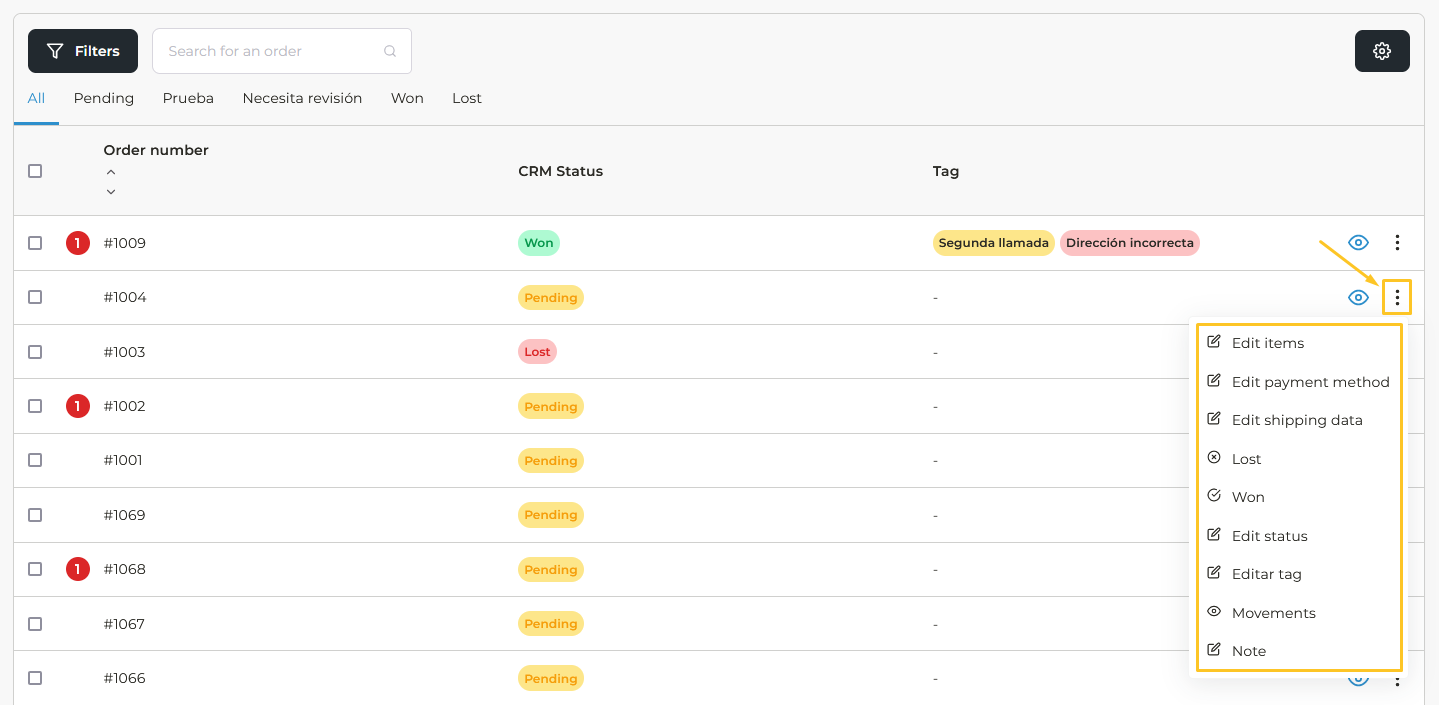Focus the Search for an order field
The height and width of the screenshot is (705, 1439).
pyautogui.click(x=270, y=51)
